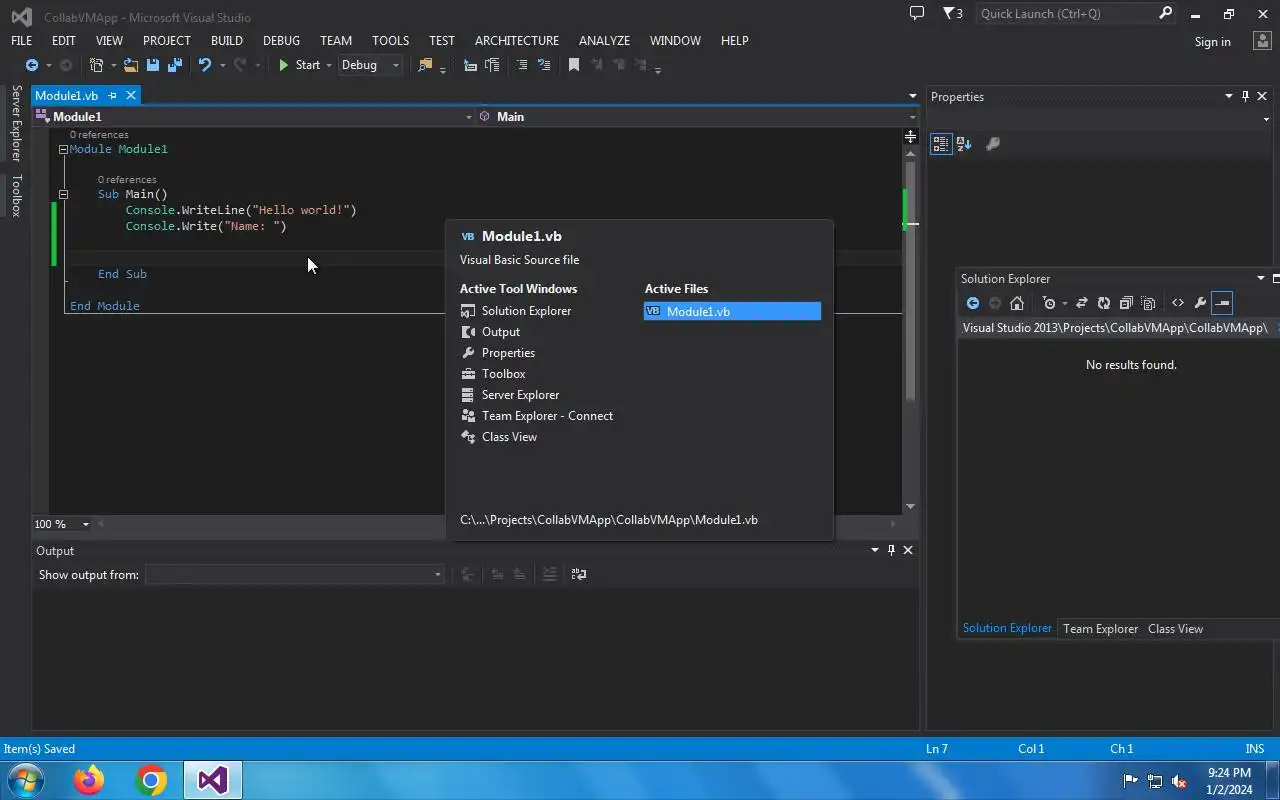1280x800 pixels.
Task: Switch to the Class View tab
Action: (1175, 628)
